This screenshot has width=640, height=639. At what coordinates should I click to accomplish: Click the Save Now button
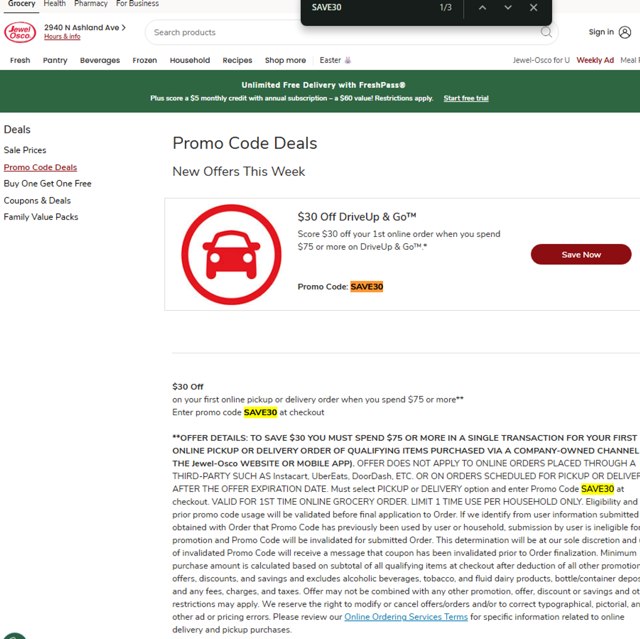(581, 255)
